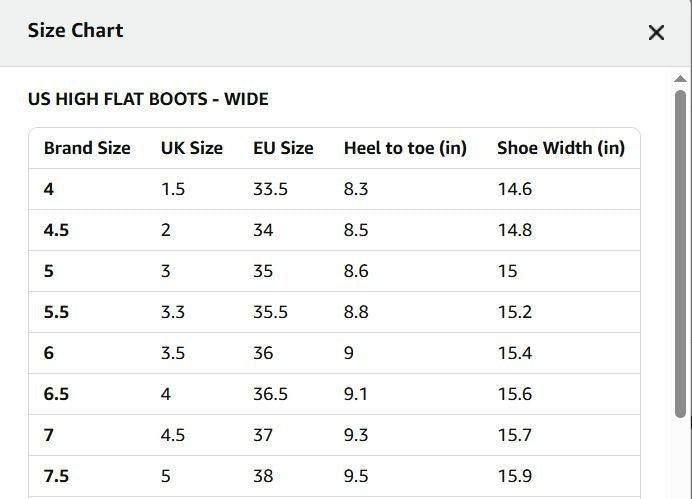The height and width of the screenshot is (499, 692).
Task: Click EU size 33.5 cell
Action: tap(270, 189)
